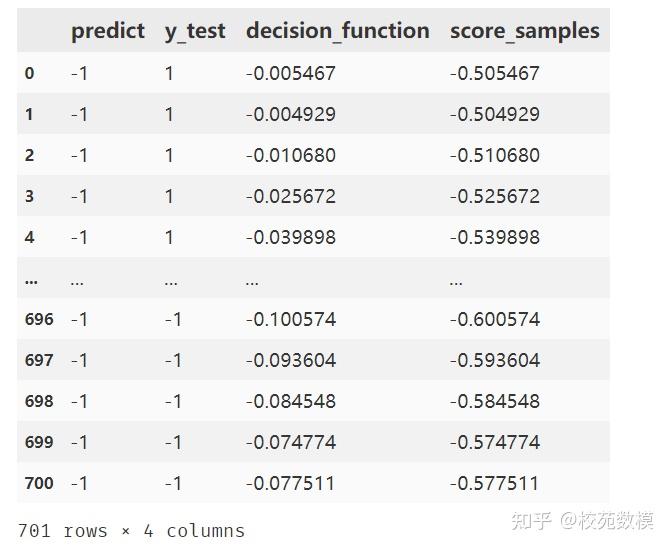Screen dimensions: 671x549
Task: Click decision_function value -0.005467
Action: pyautogui.click(x=290, y=73)
